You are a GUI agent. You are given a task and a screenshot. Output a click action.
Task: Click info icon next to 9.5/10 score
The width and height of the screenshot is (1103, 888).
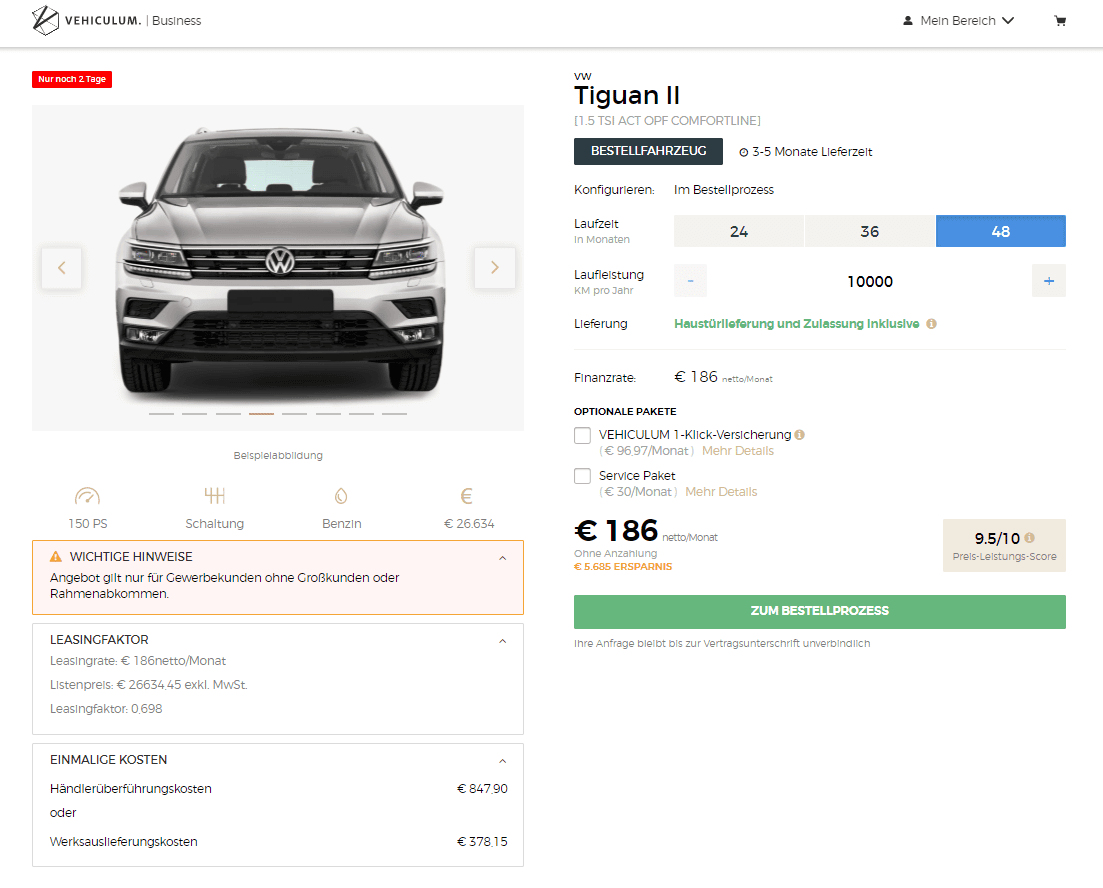(x=1029, y=538)
